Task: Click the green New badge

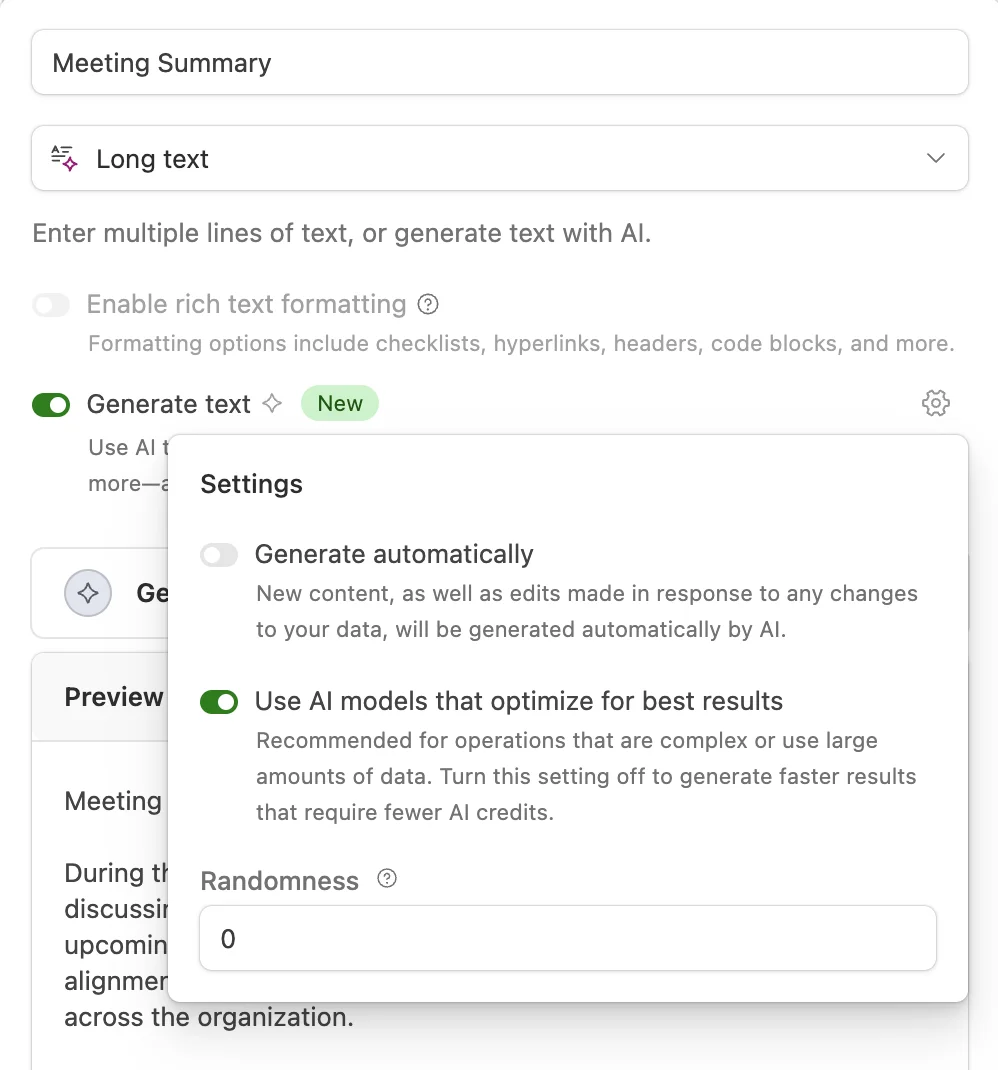Action: tap(340, 403)
